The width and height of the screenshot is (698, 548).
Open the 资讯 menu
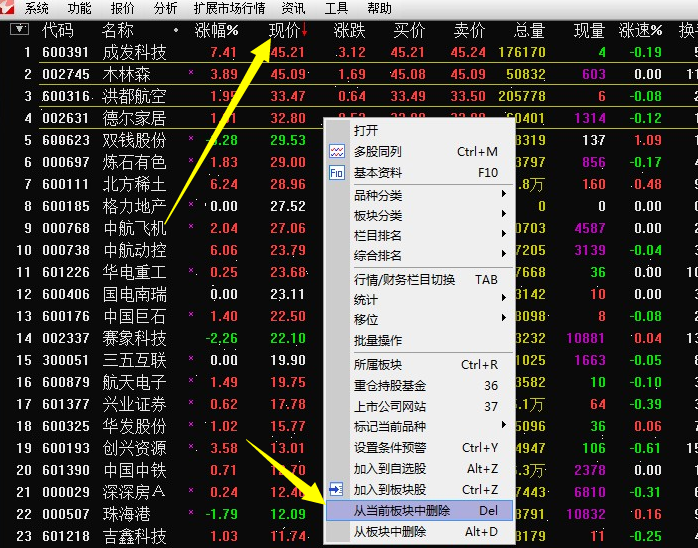[x=293, y=8]
